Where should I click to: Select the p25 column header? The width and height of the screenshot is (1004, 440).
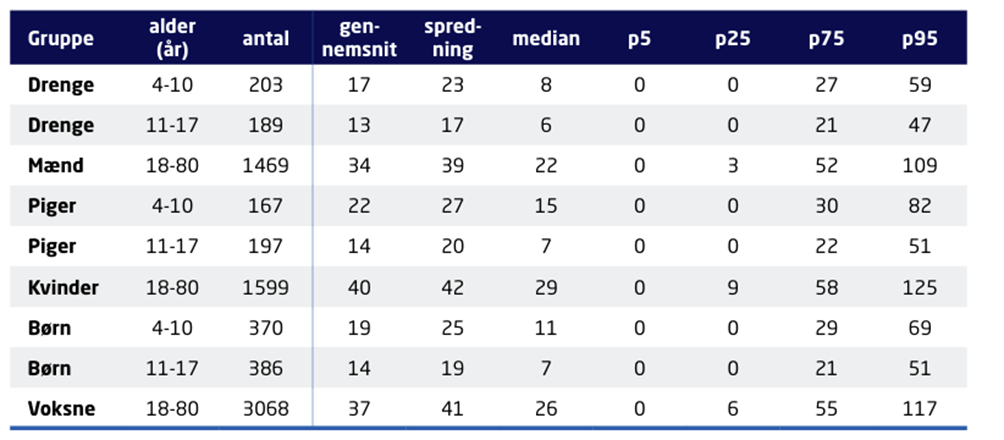coord(733,39)
